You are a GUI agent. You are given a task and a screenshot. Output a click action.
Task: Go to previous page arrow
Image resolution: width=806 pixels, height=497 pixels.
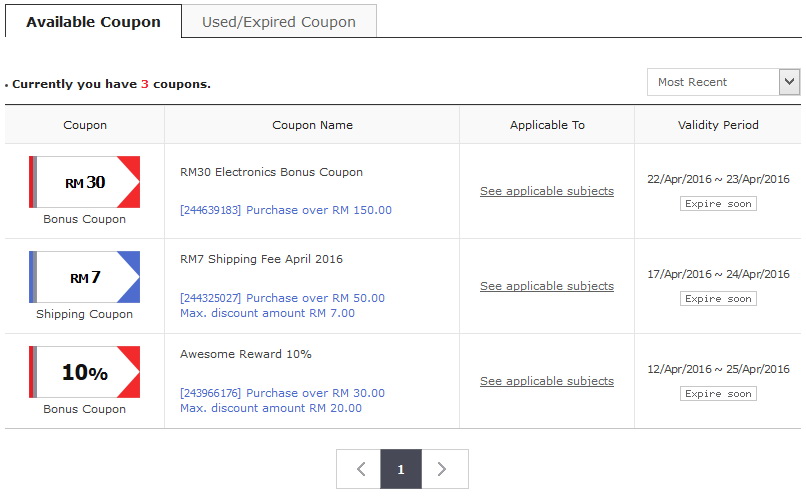(359, 469)
